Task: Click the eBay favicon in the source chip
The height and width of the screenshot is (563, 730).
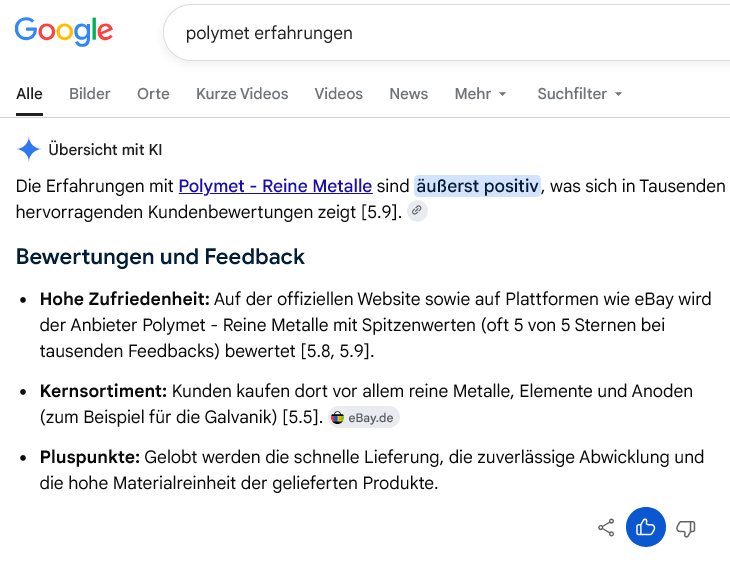Action: point(338,418)
